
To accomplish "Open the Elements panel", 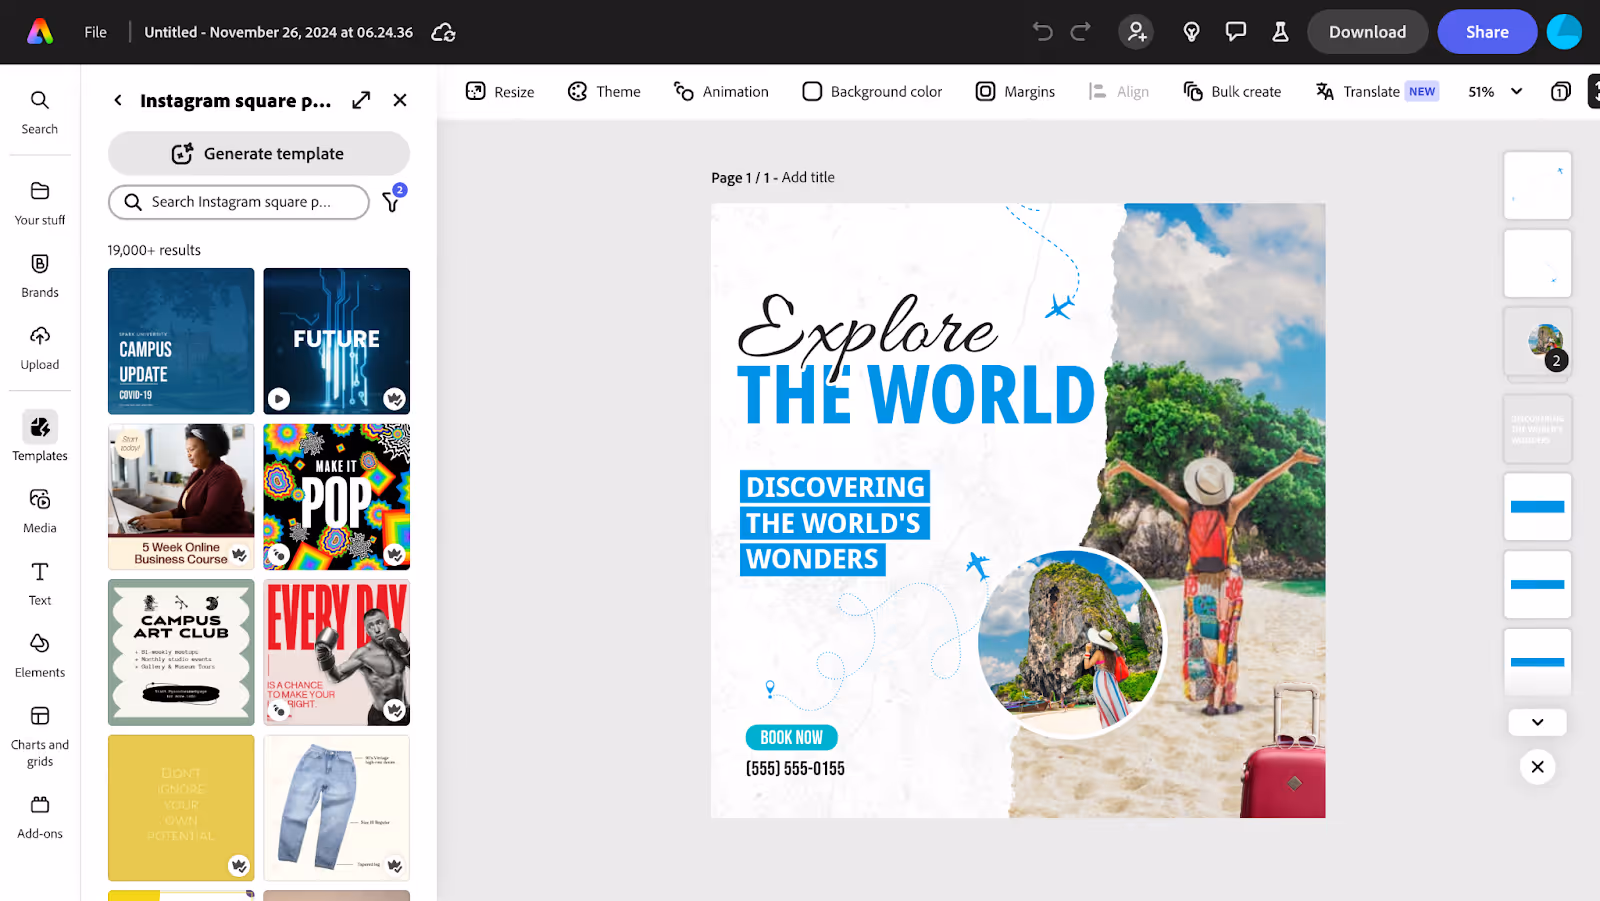I will tap(40, 656).
